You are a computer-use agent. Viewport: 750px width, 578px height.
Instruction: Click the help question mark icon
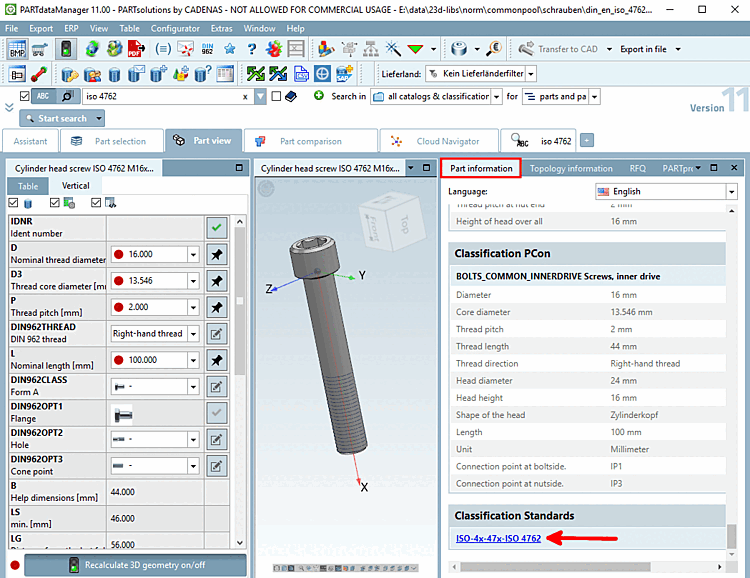[x=251, y=49]
